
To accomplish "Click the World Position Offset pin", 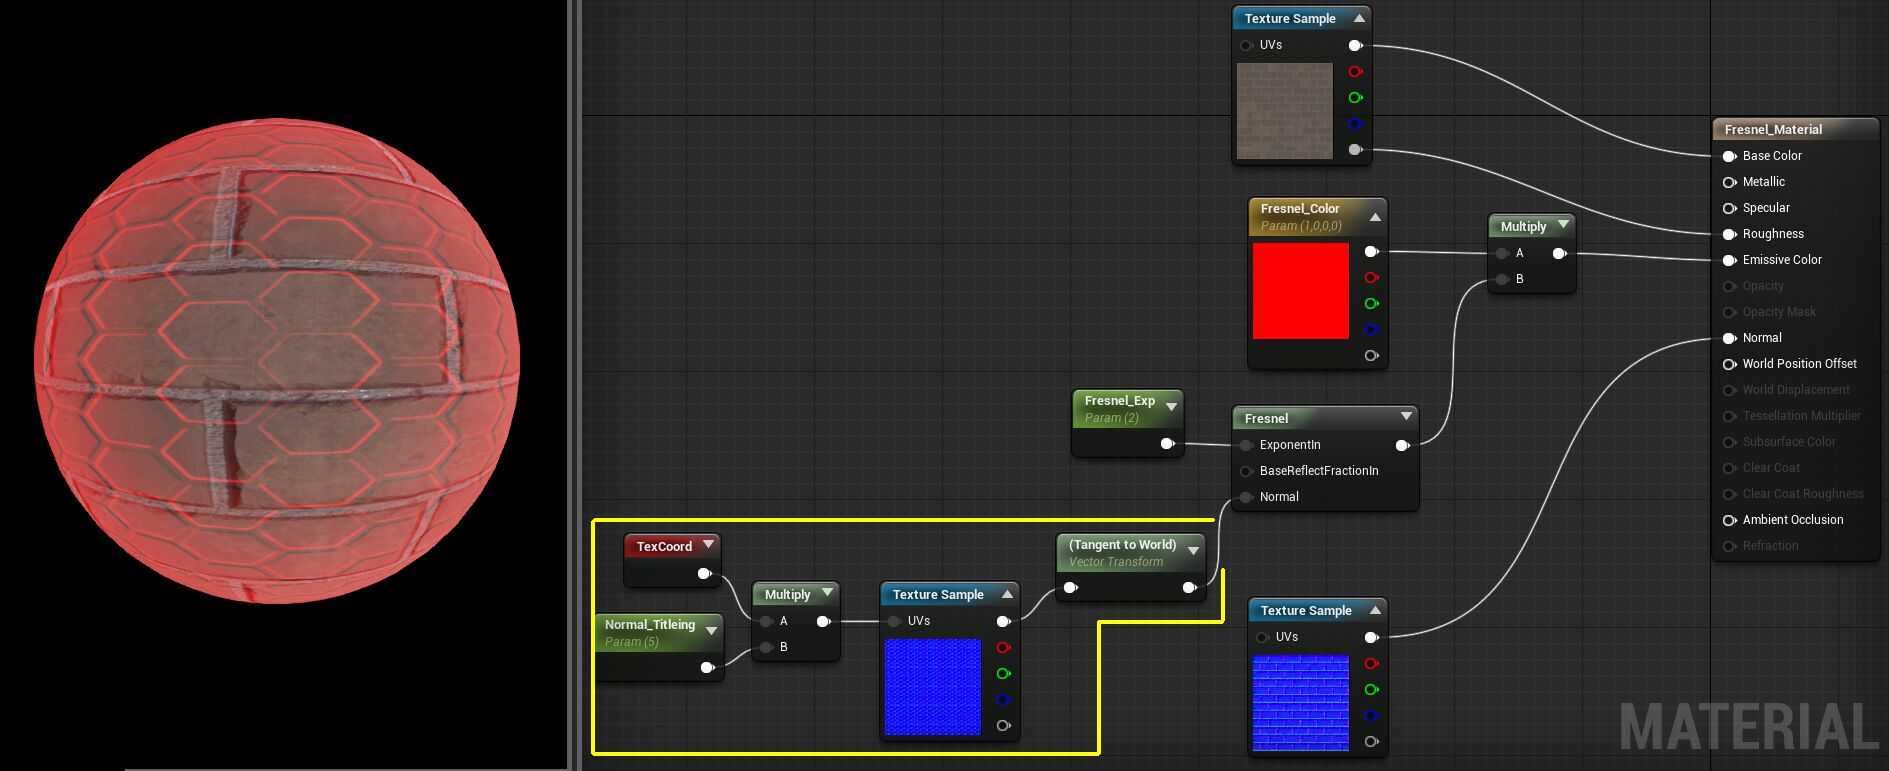I will (1729, 364).
